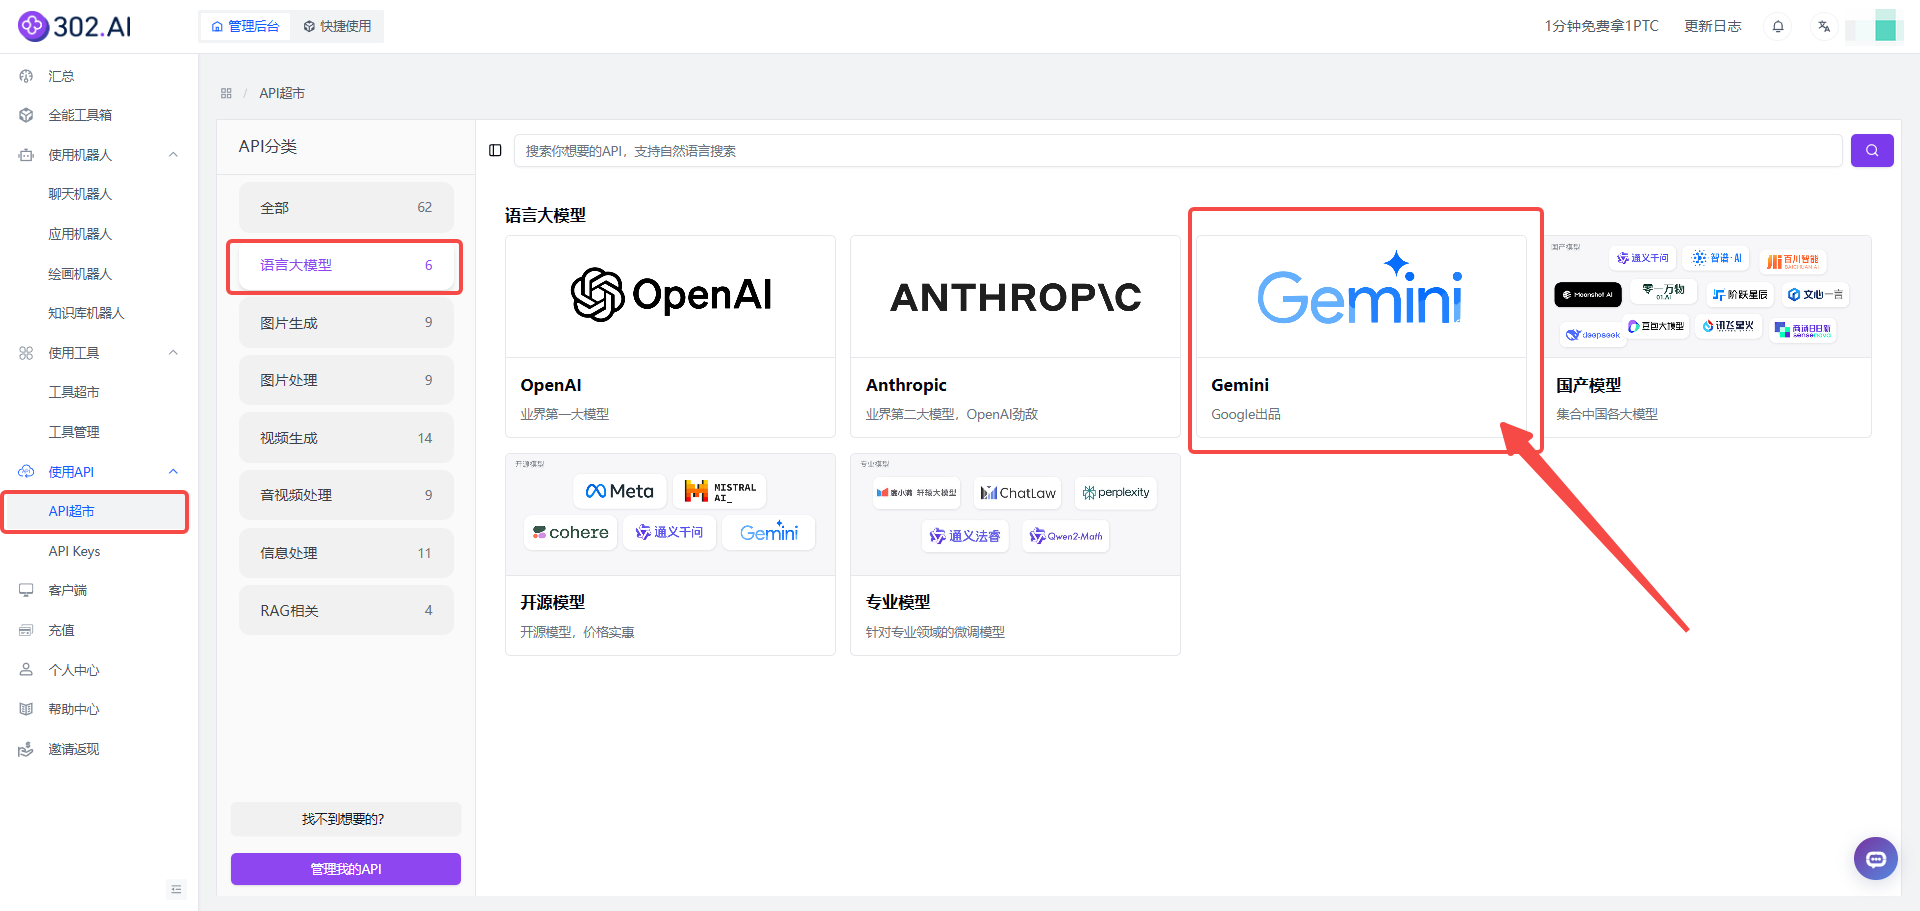Select the RAG相关 category
1920x911 pixels.
[346, 610]
